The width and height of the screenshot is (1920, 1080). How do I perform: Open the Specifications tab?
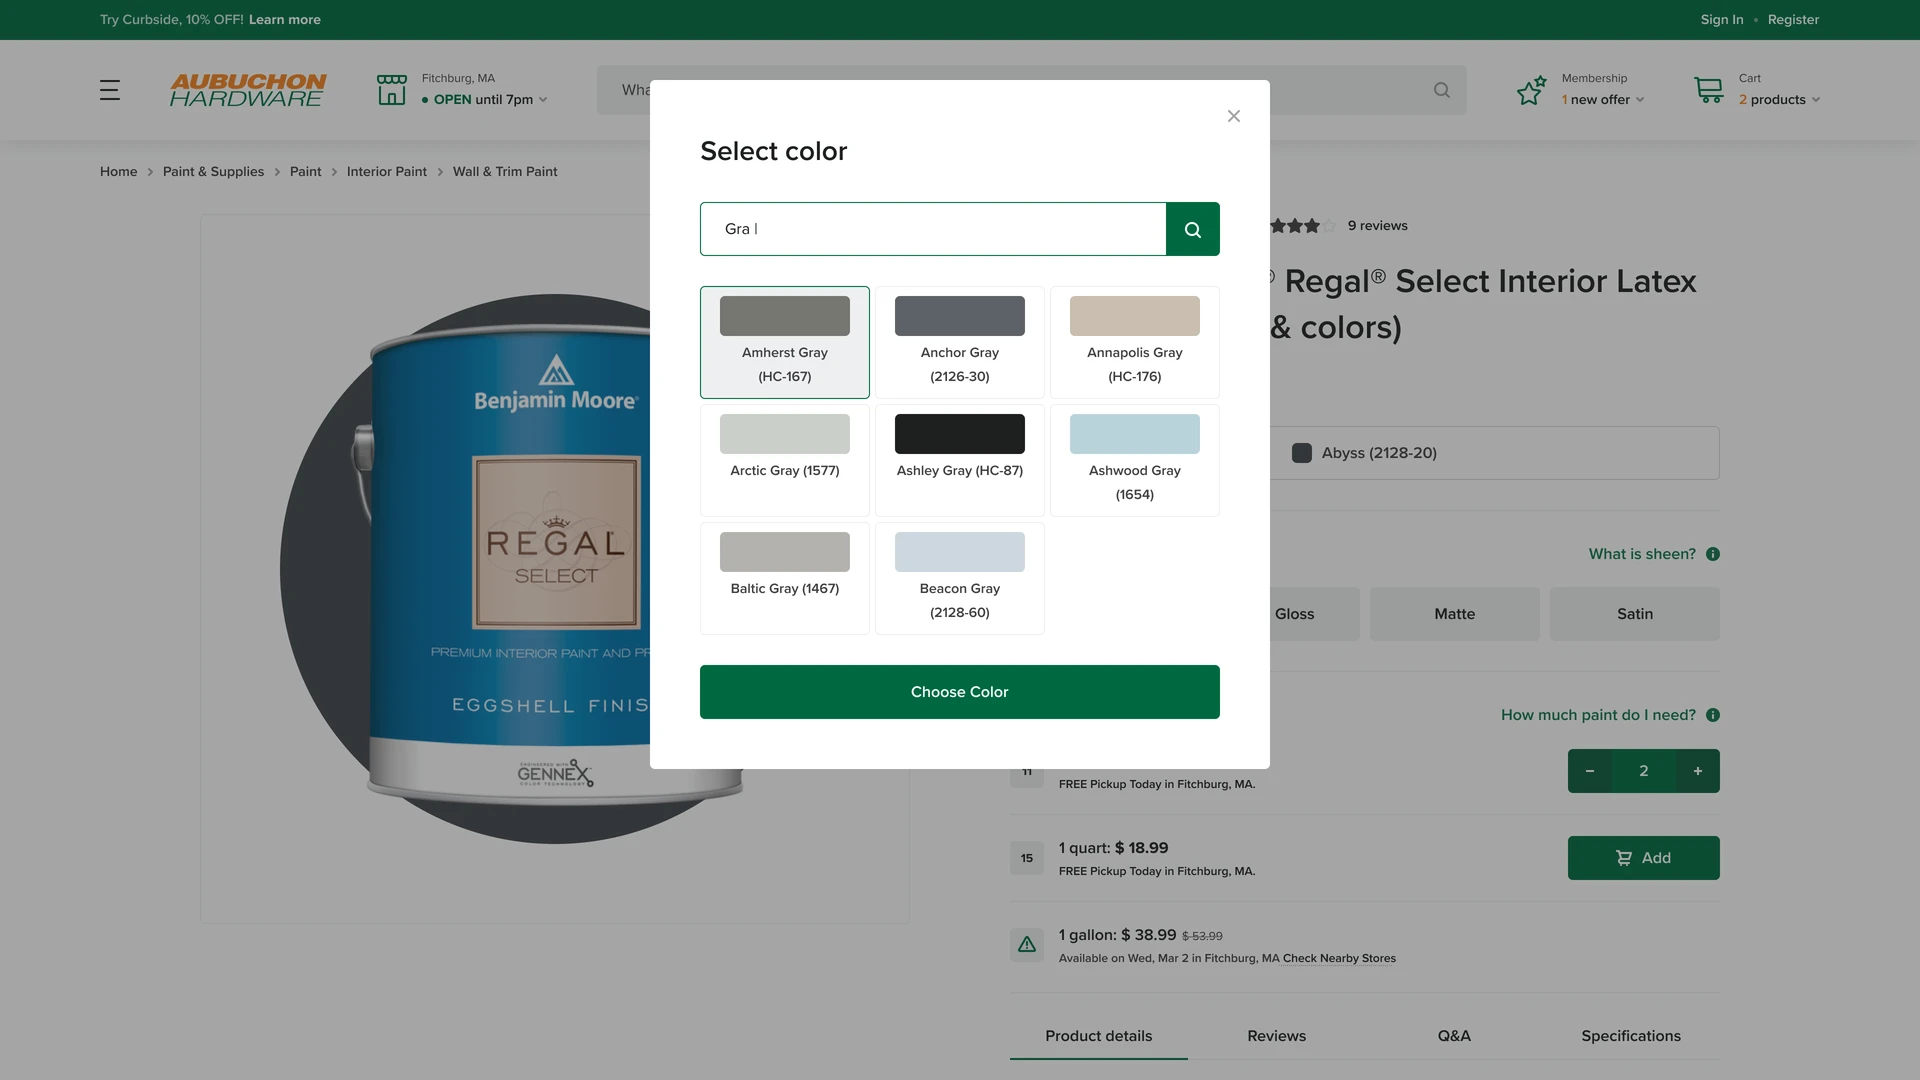point(1631,1036)
